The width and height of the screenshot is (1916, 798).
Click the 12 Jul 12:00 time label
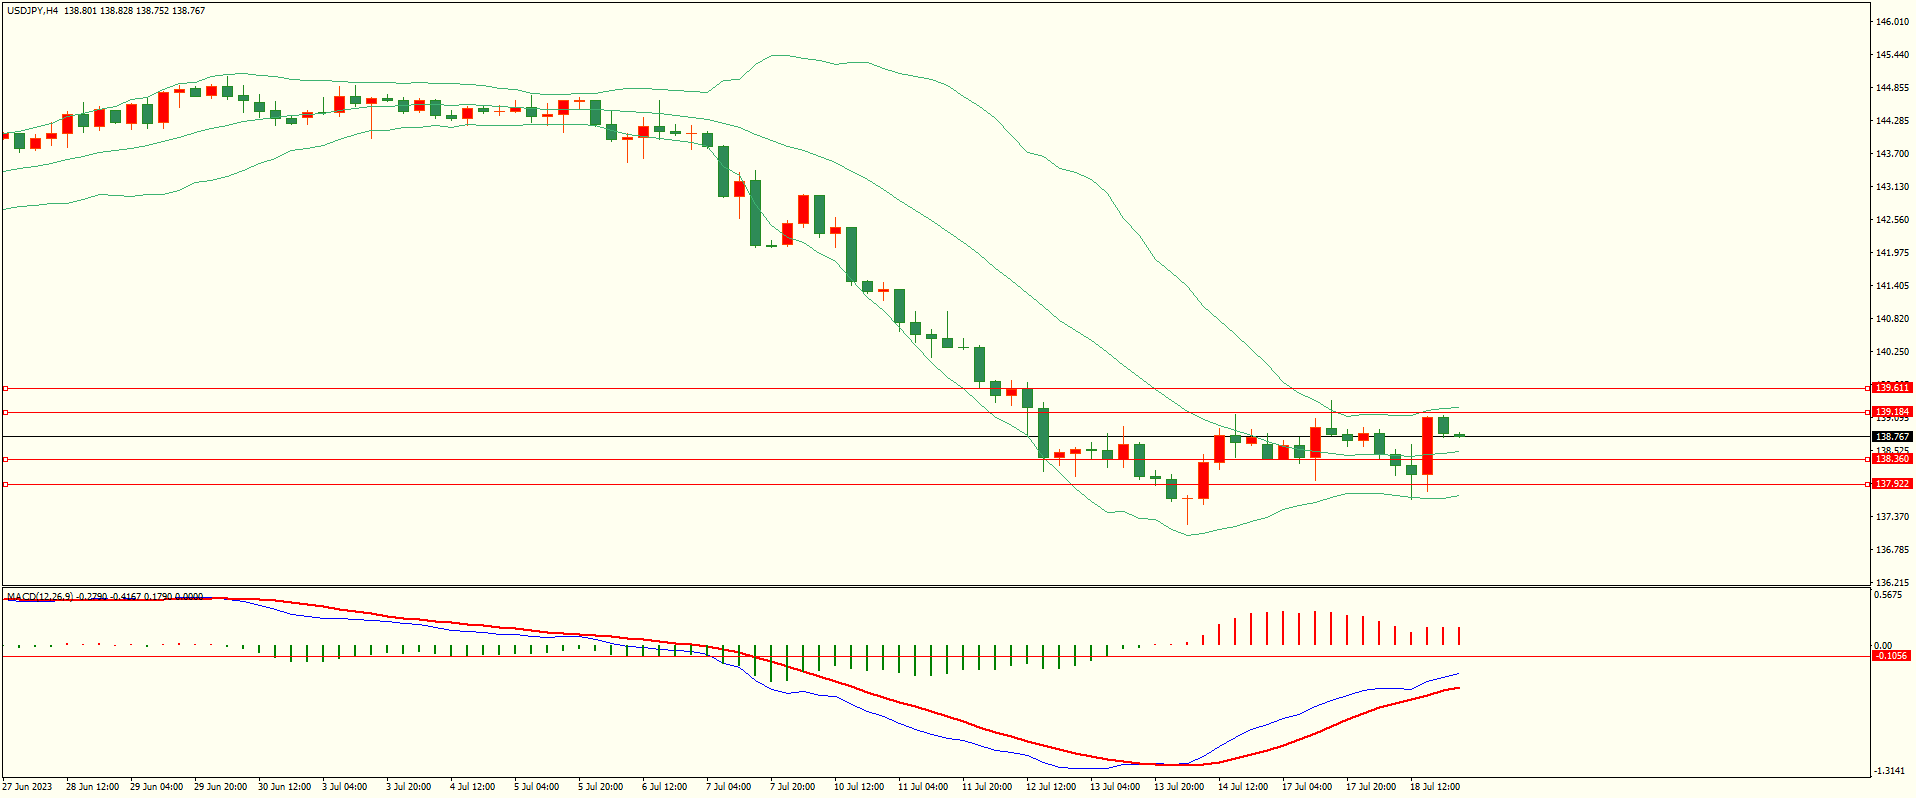point(1051,787)
